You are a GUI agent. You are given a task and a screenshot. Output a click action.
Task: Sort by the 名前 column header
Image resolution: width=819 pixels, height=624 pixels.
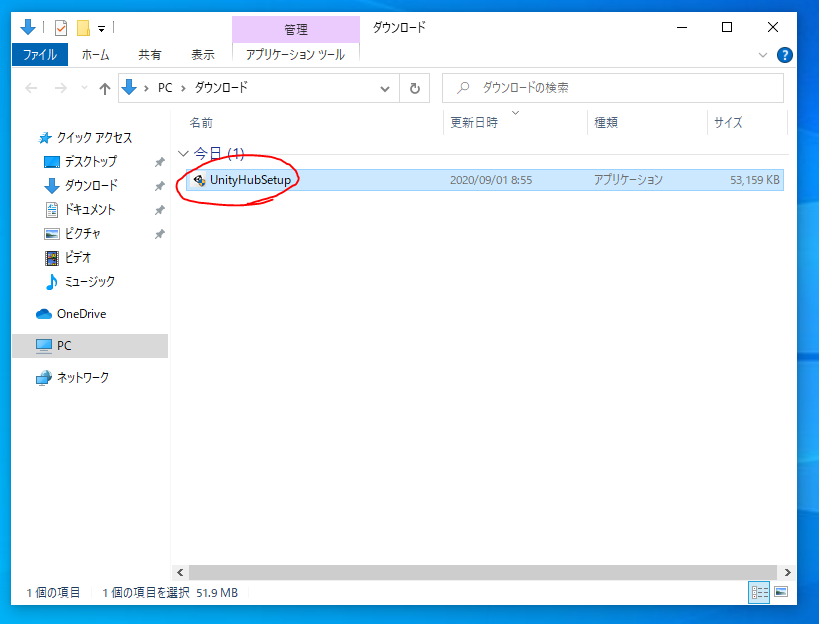(x=201, y=123)
